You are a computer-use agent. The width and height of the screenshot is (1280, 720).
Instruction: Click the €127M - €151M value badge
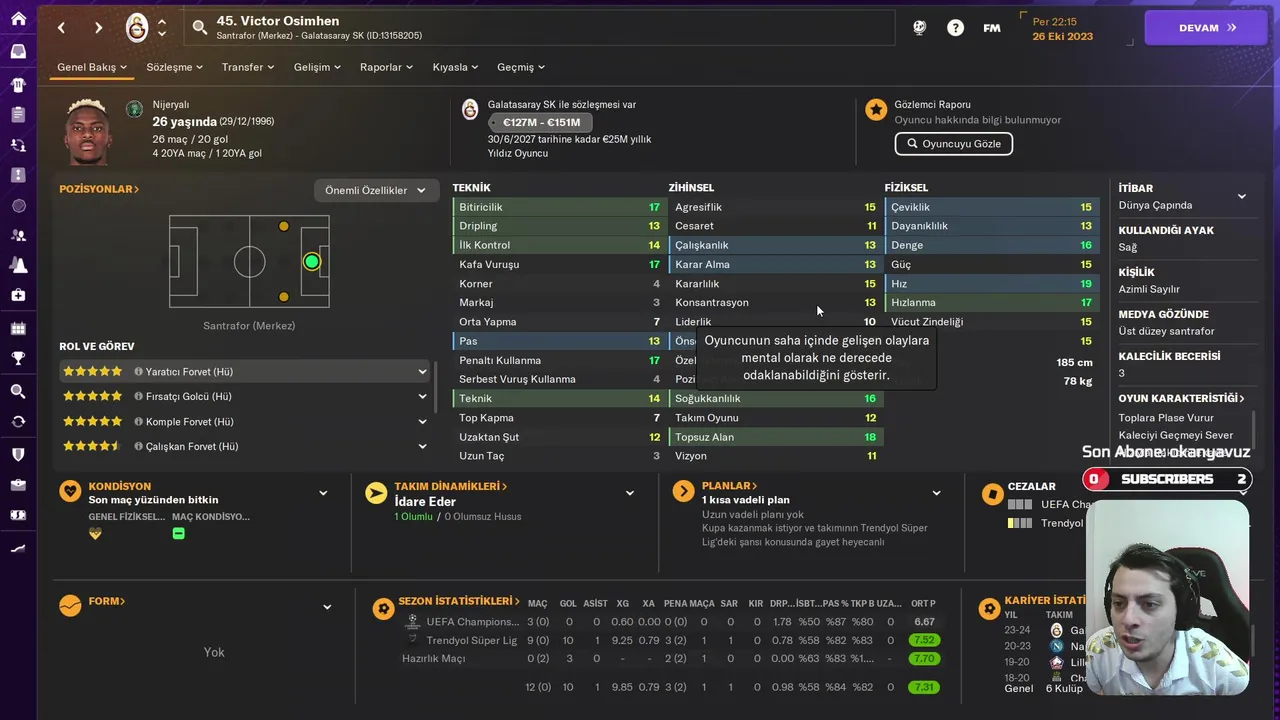click(541, 122)
